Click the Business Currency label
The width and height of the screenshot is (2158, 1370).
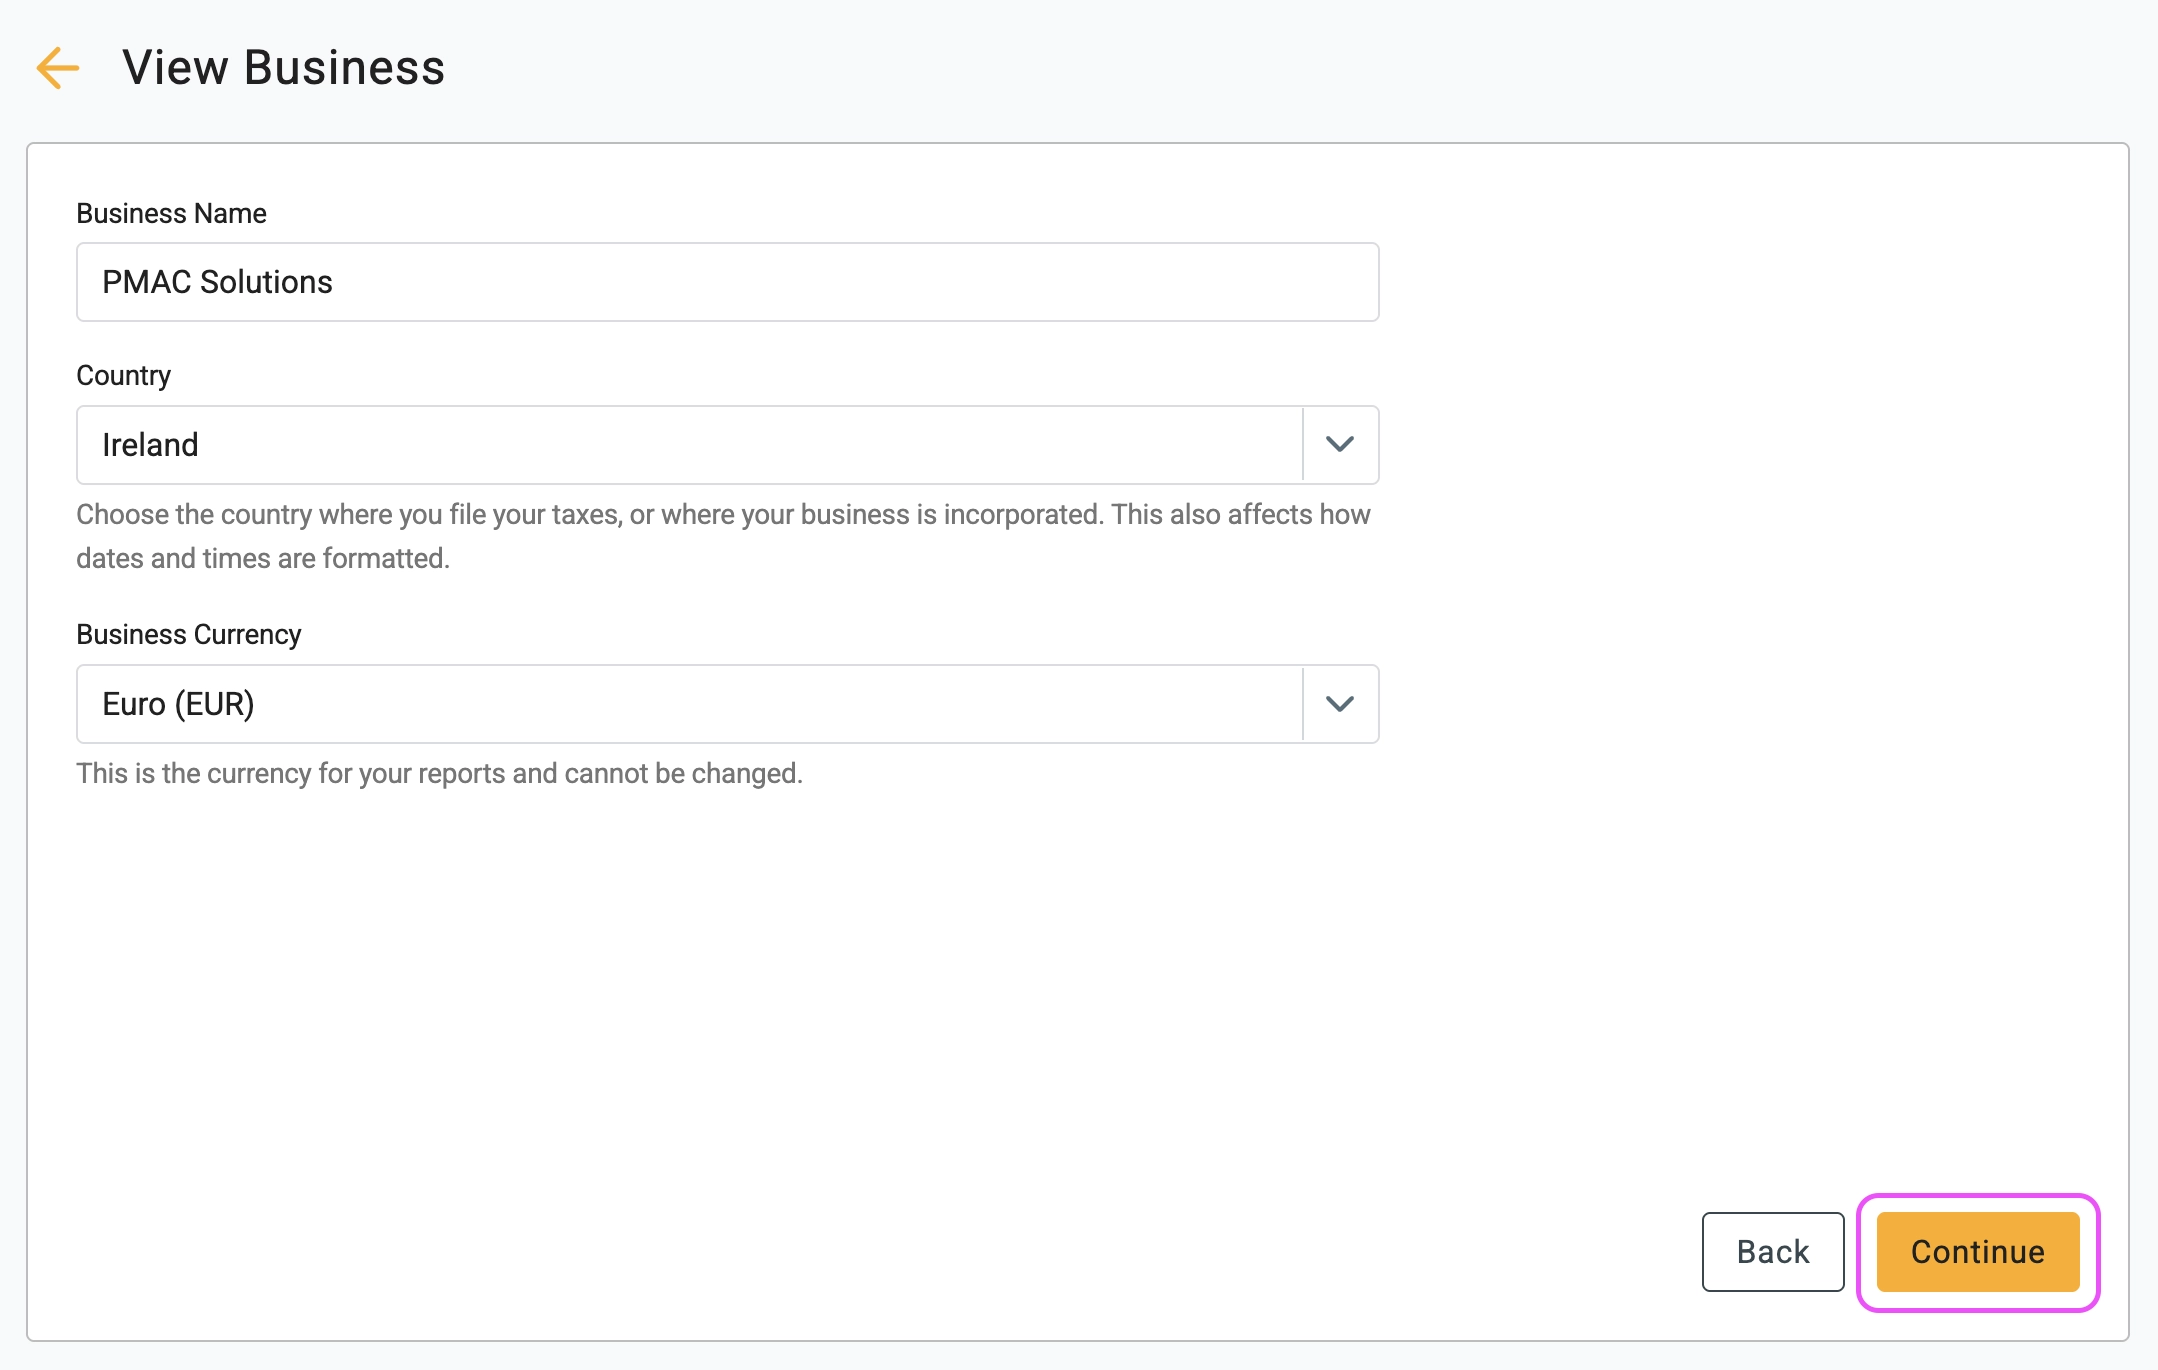coord(188,634)
